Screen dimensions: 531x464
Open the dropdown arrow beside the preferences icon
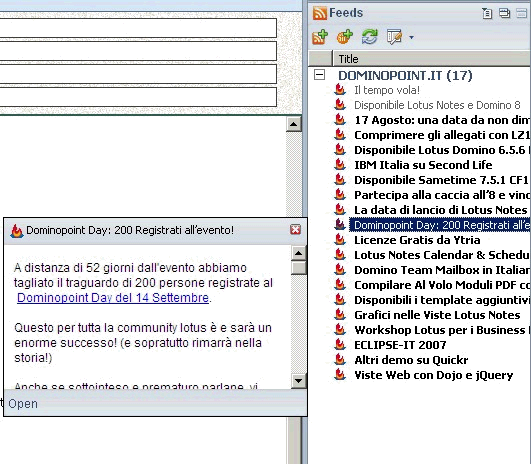(x=411, y=37)
